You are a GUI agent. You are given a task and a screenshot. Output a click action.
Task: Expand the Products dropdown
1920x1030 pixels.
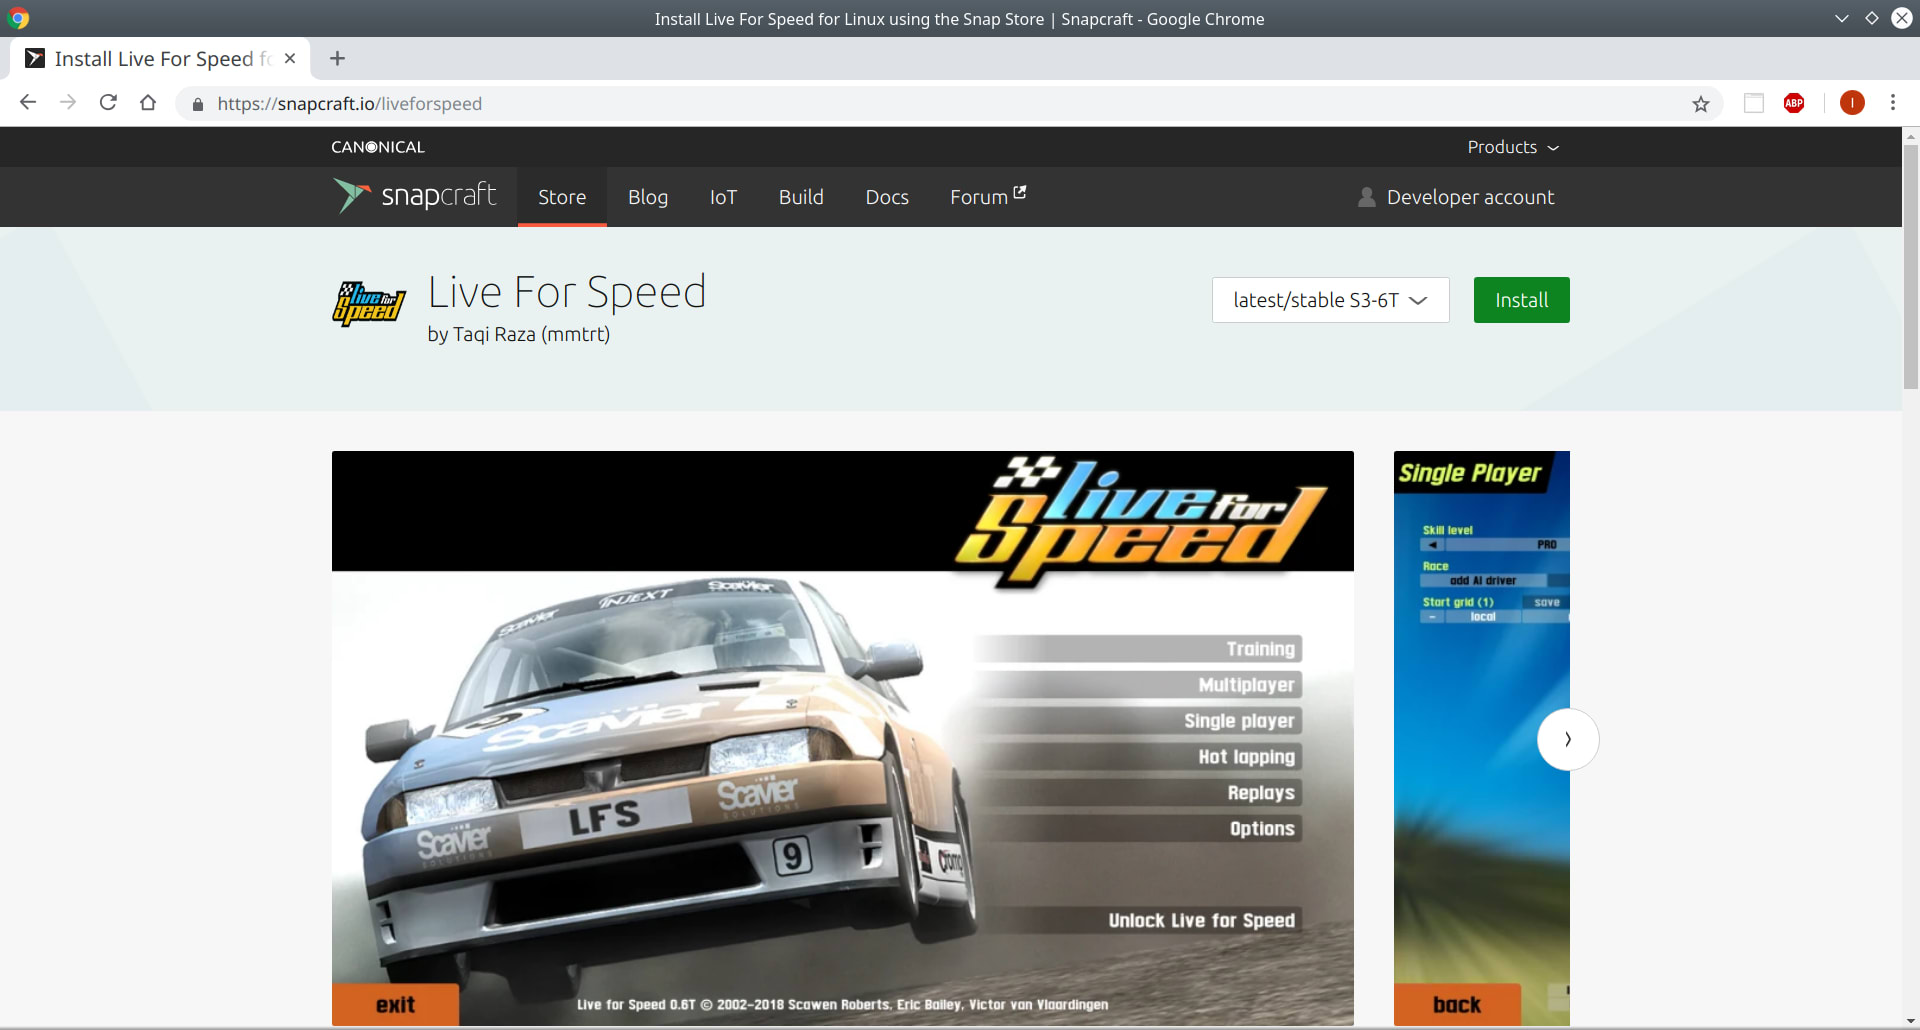pyautogui.click(x=1513, y=147)
